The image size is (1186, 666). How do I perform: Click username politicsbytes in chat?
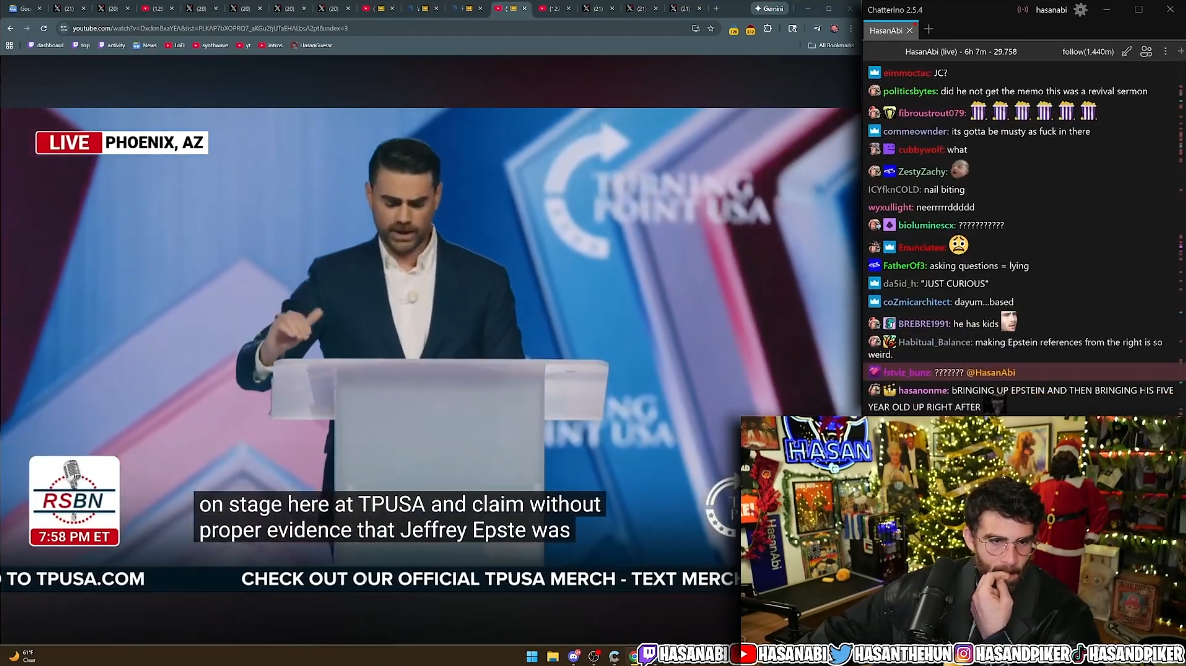point(910,91)
